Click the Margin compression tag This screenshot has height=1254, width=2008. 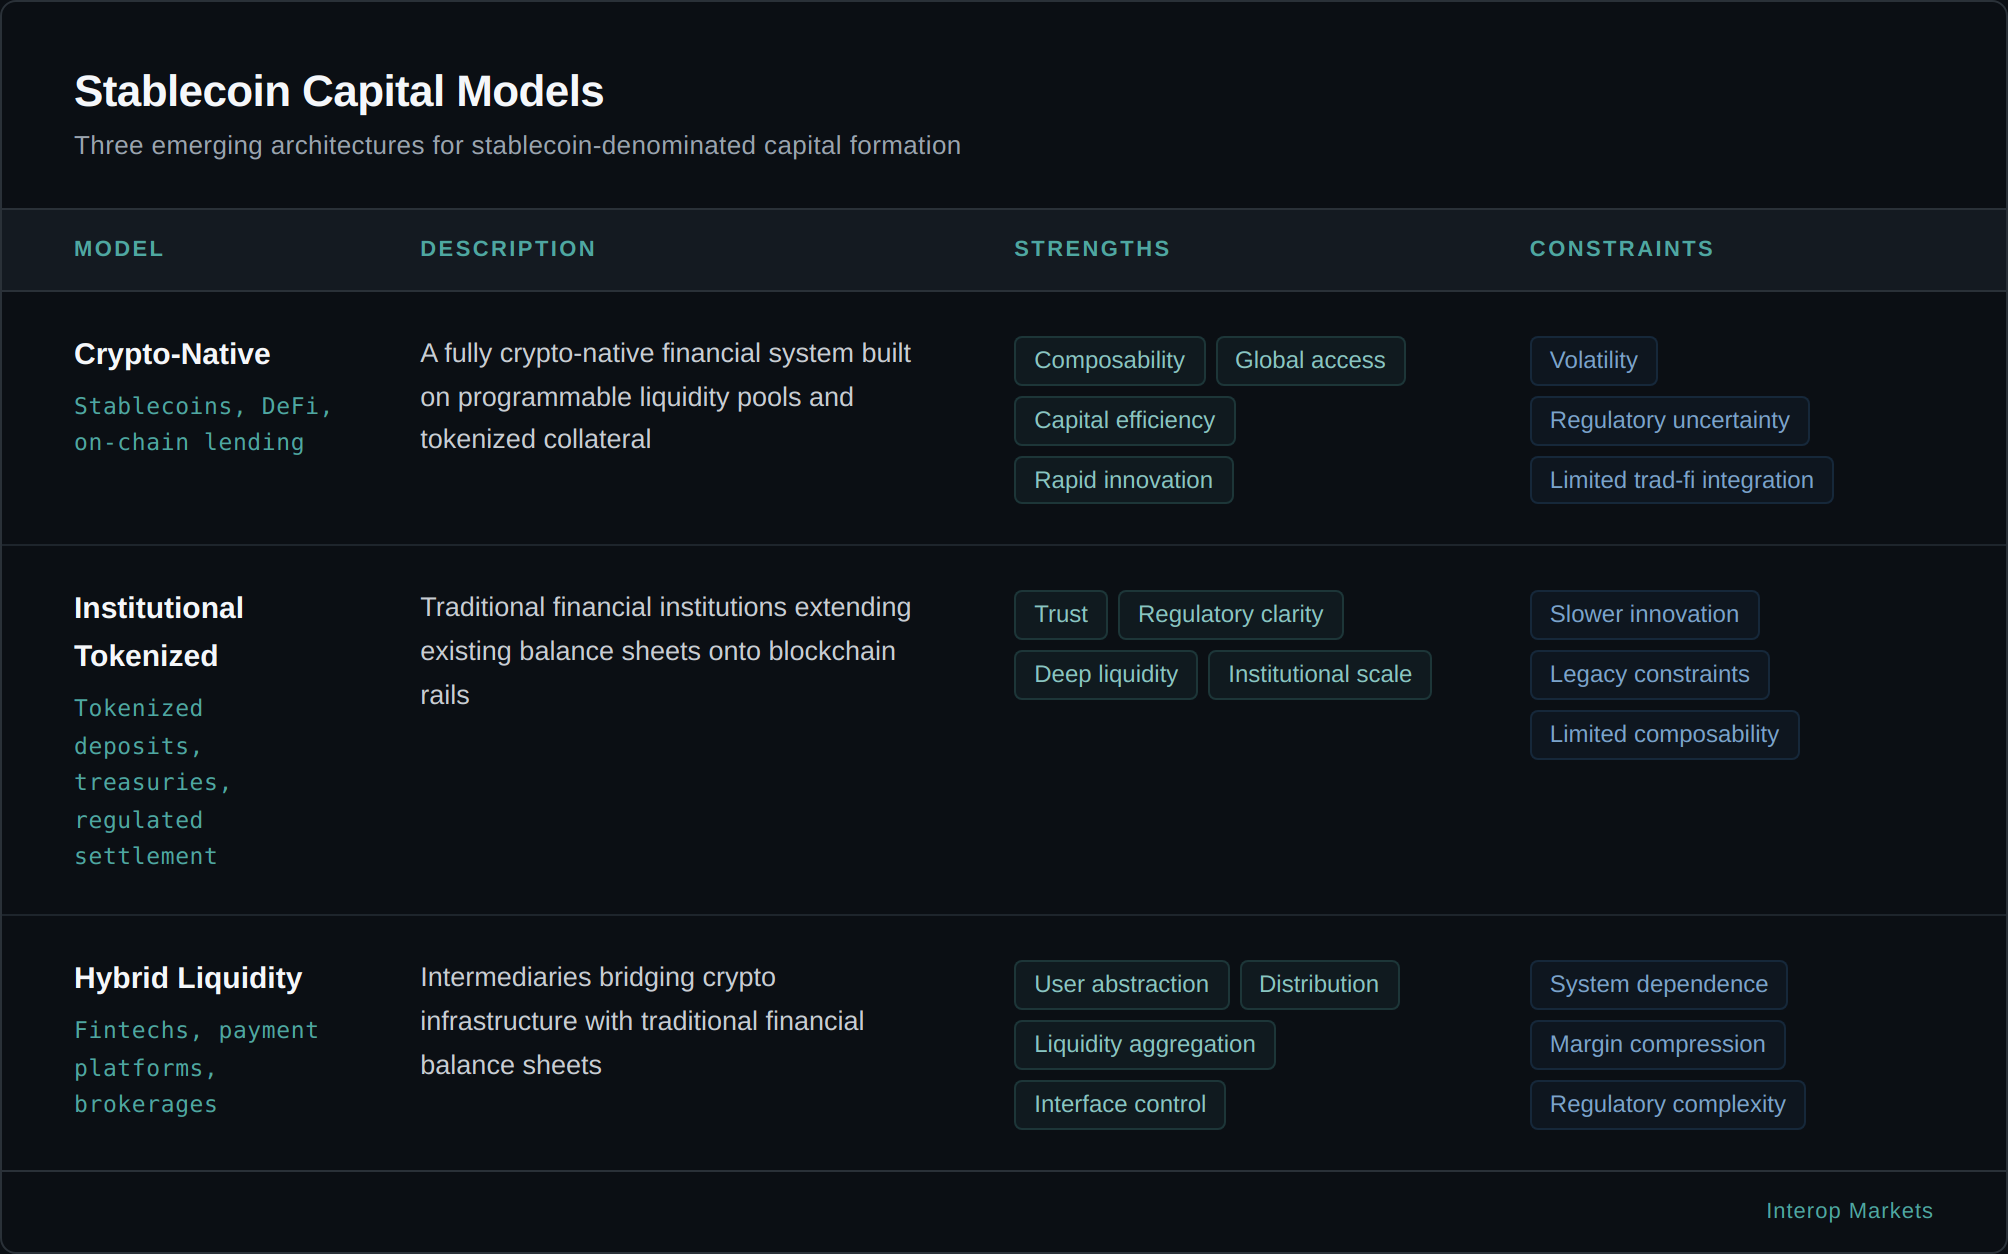(x=1657, y=1045)
